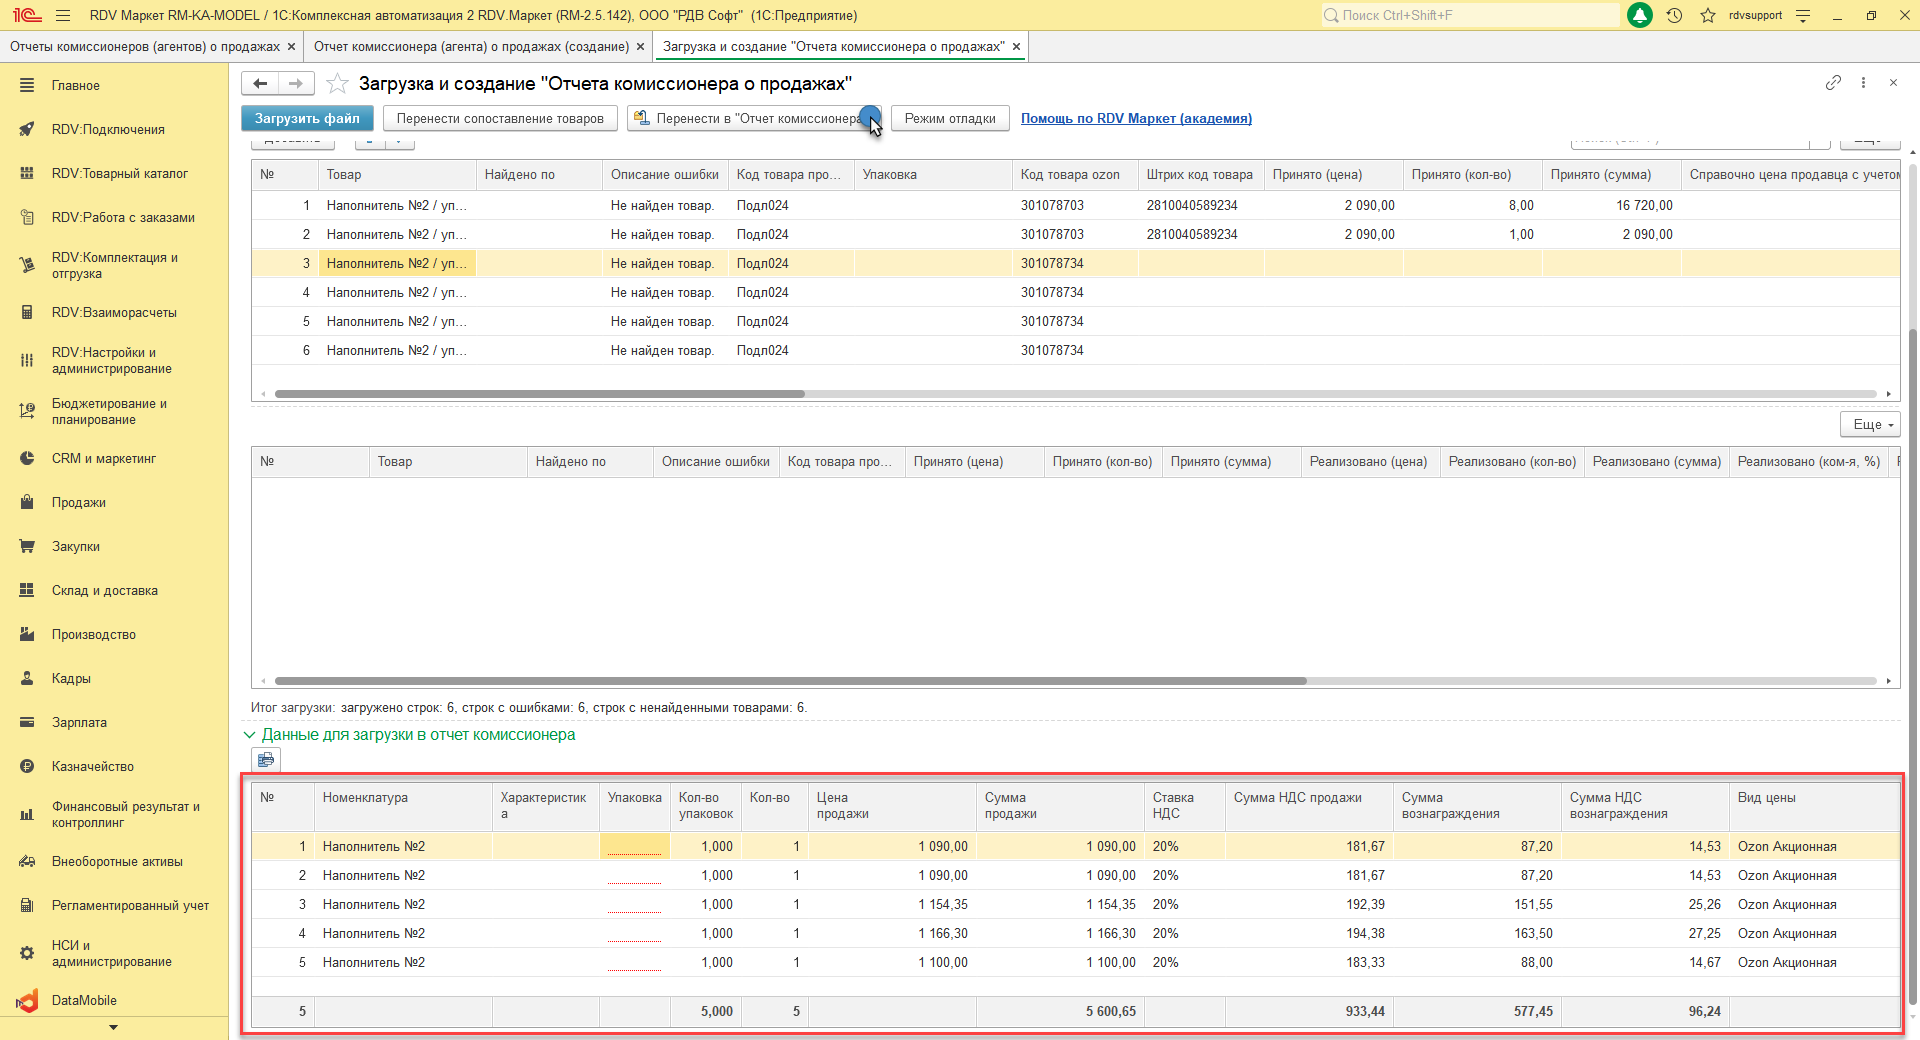The width and height of the screenshot is (1920, 1040).
Task: Go back with left arrow button
Action: point(260,84)
